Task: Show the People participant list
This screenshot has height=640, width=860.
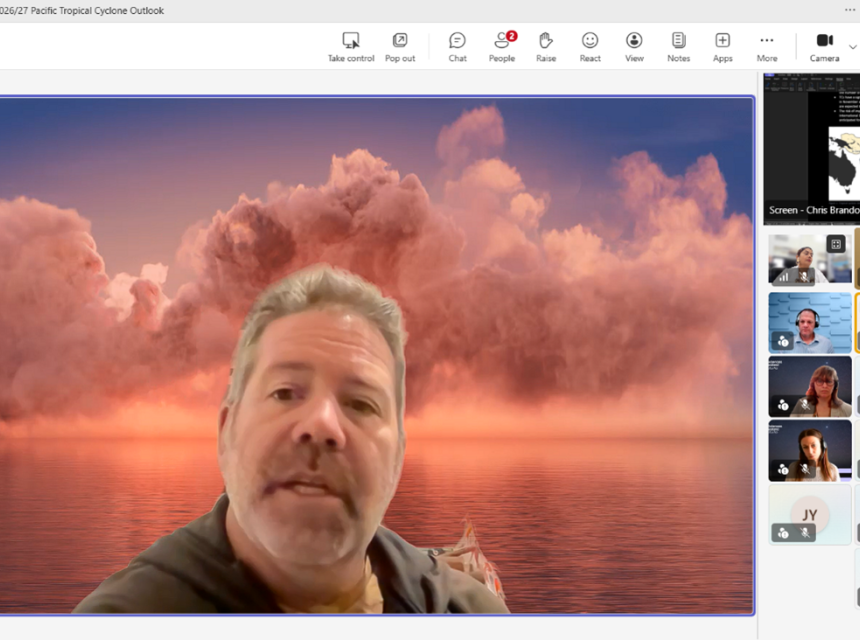Action: (502, 47)
